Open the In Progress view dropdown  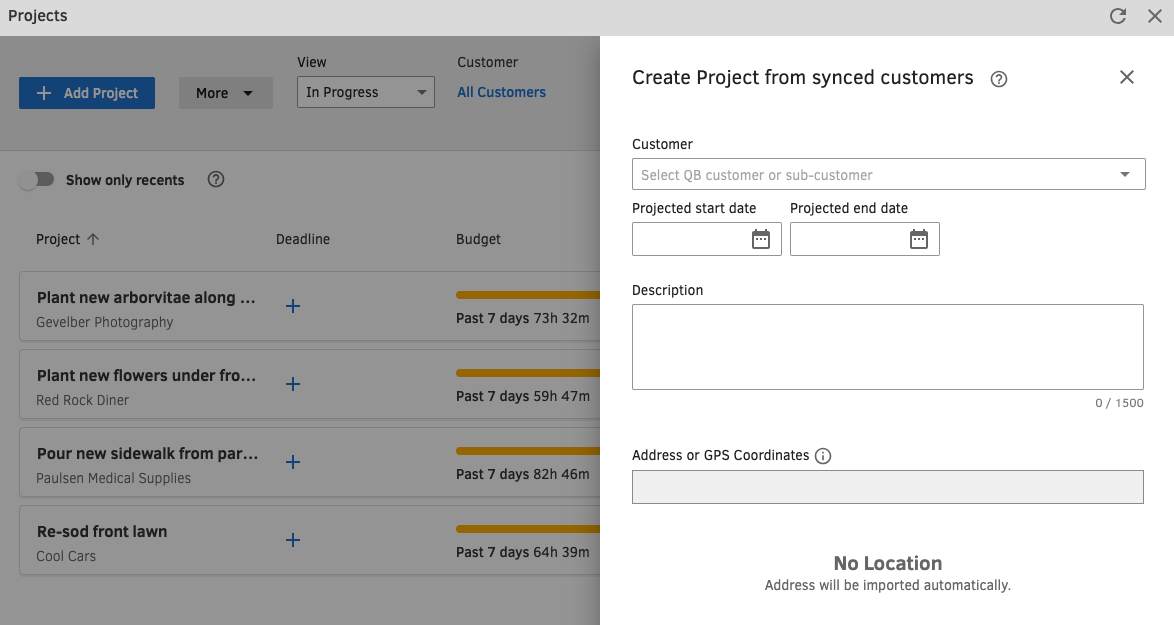click(366, 92)
